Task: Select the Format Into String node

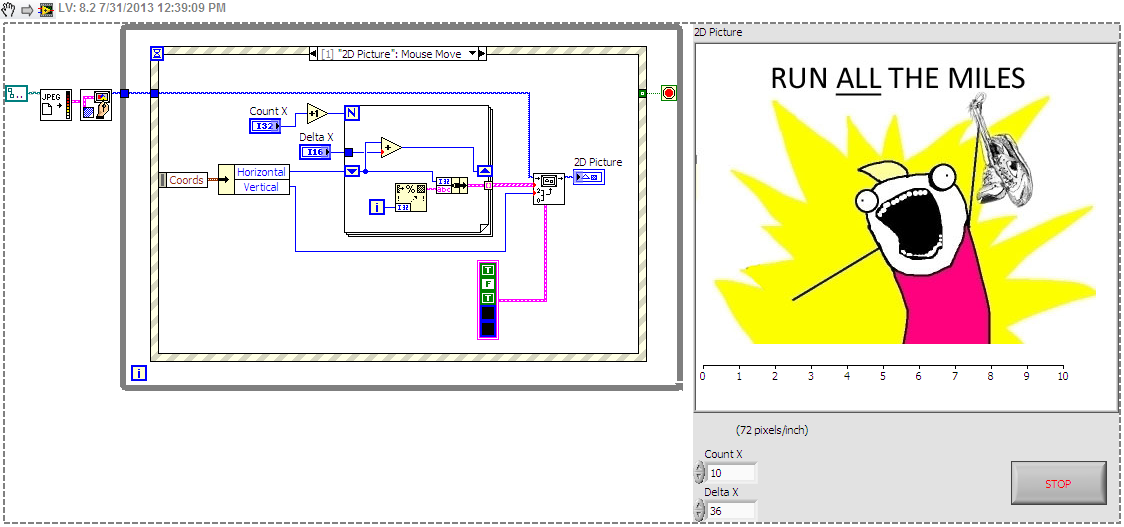Action: (x=411, y=197)
